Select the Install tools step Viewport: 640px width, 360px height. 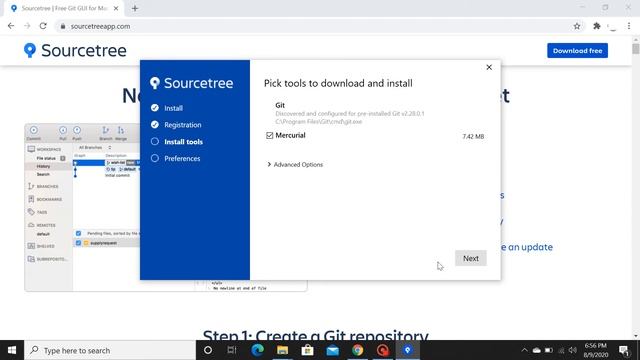[177, 142]
